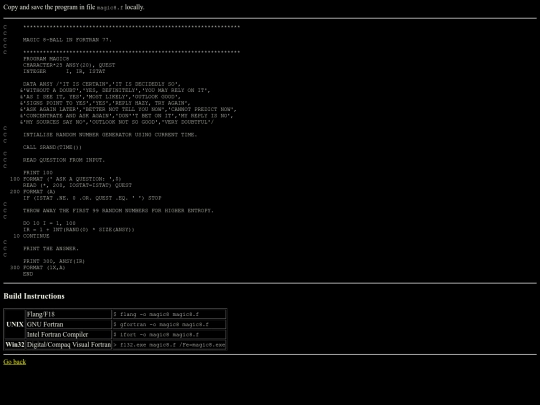Click the 'MY SOURCES SAY NO' line

click(x=117, y=122)
